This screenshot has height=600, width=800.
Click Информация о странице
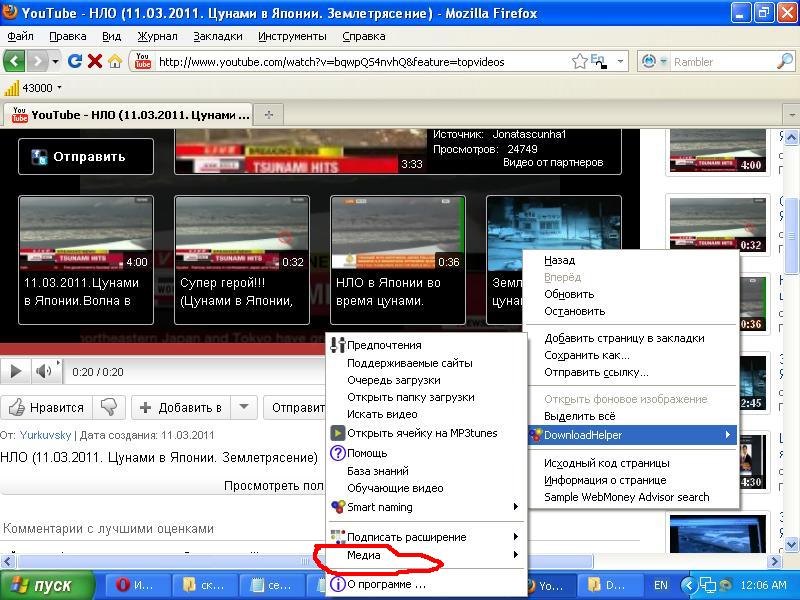click(x=633, y=480)
